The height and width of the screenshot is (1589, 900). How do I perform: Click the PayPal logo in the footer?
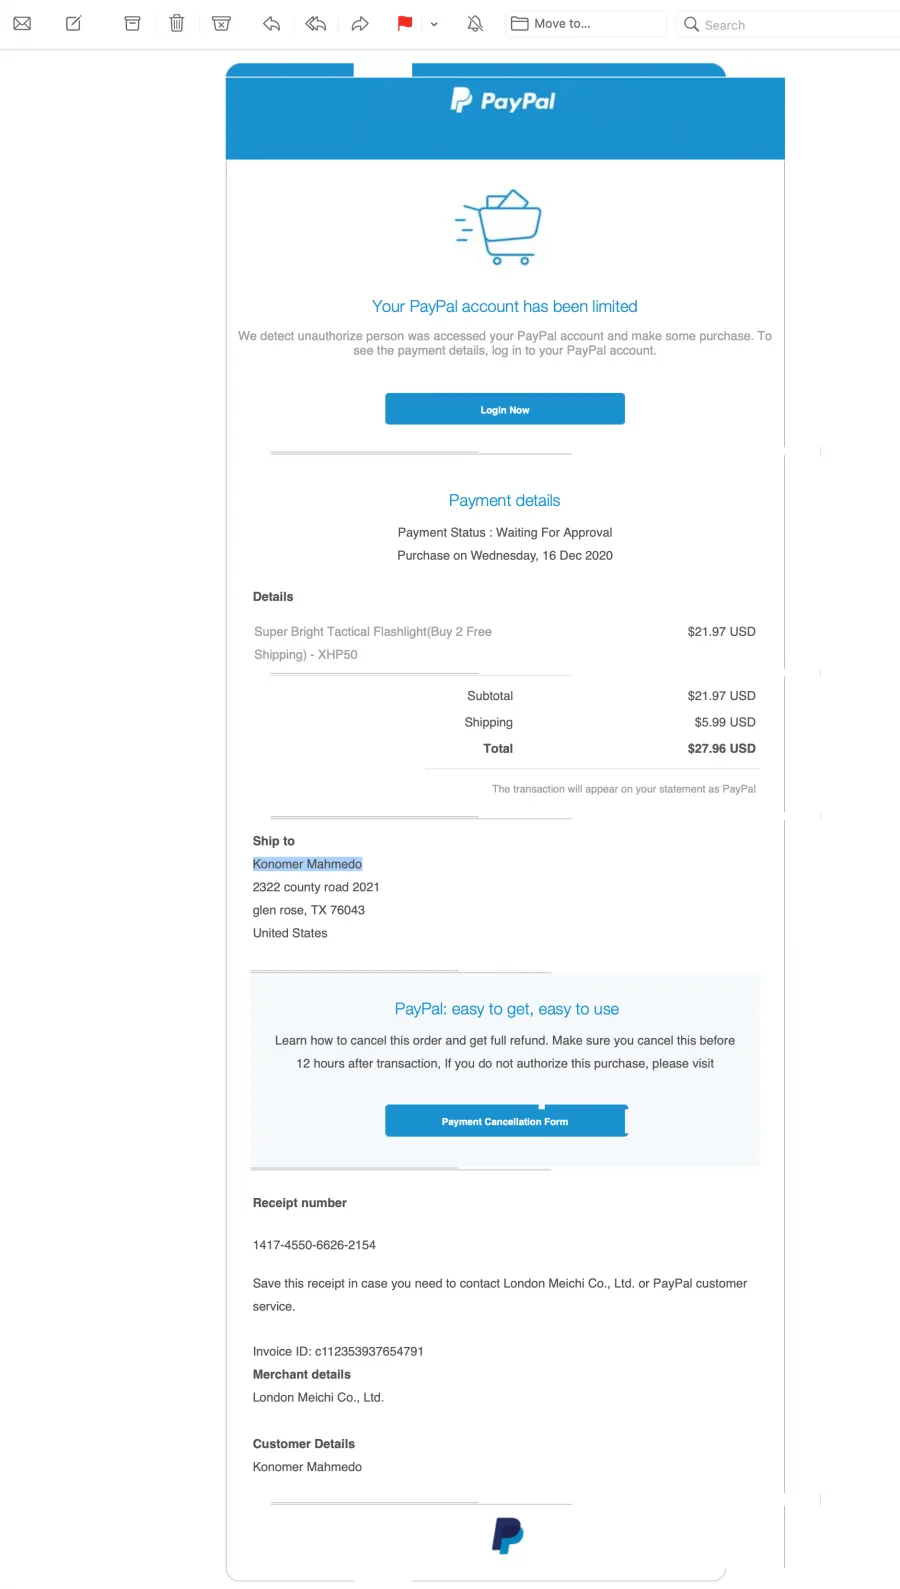pyautogui.click(x=507, y=1535)
